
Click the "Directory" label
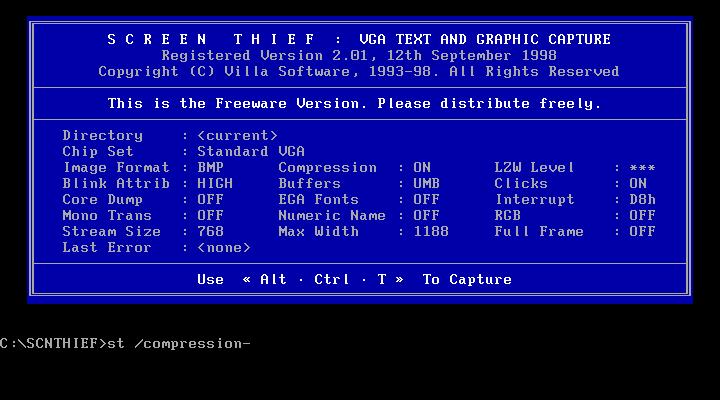tap(102, 135)
